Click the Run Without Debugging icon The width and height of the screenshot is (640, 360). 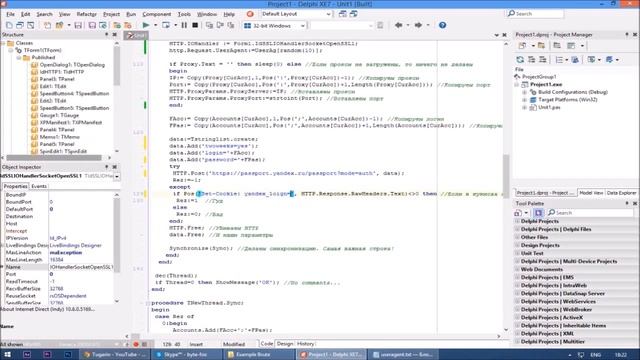166,25
